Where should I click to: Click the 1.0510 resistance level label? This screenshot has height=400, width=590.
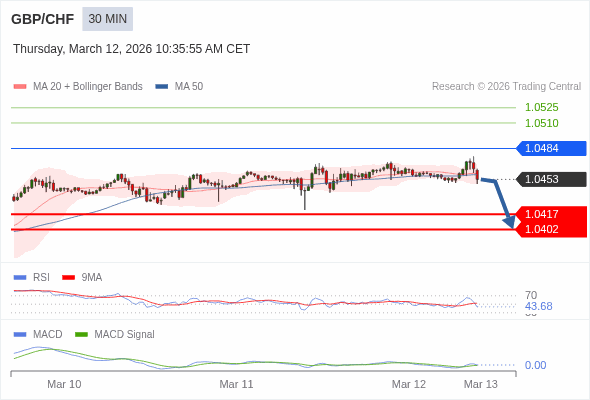point(541,123)
